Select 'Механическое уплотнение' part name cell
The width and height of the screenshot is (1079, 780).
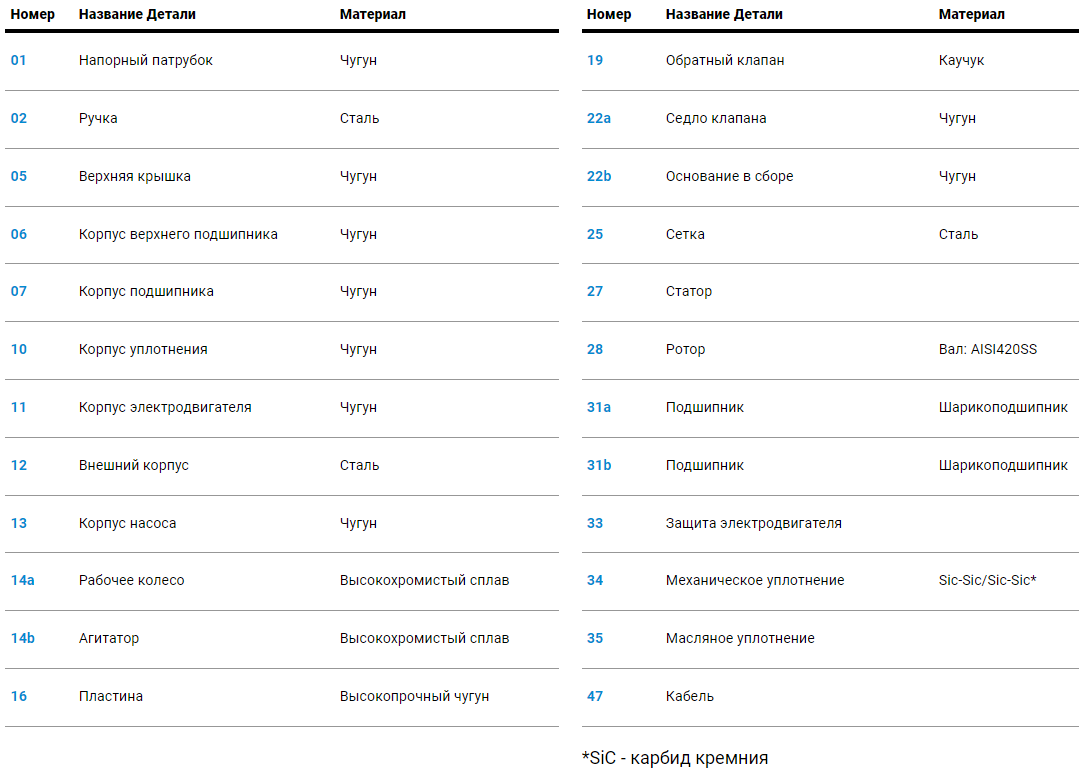tap(755, 580)
